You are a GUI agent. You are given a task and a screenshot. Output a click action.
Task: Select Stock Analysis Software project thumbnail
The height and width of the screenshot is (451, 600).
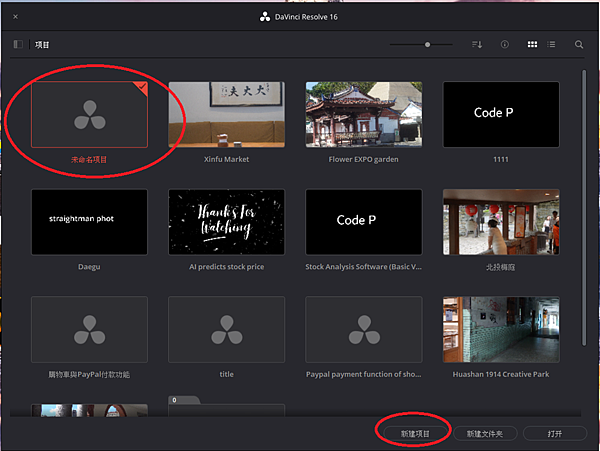tap(364, 222)
